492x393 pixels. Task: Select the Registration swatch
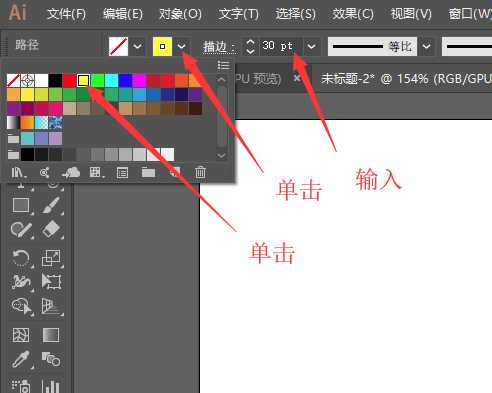coord(27,80)
